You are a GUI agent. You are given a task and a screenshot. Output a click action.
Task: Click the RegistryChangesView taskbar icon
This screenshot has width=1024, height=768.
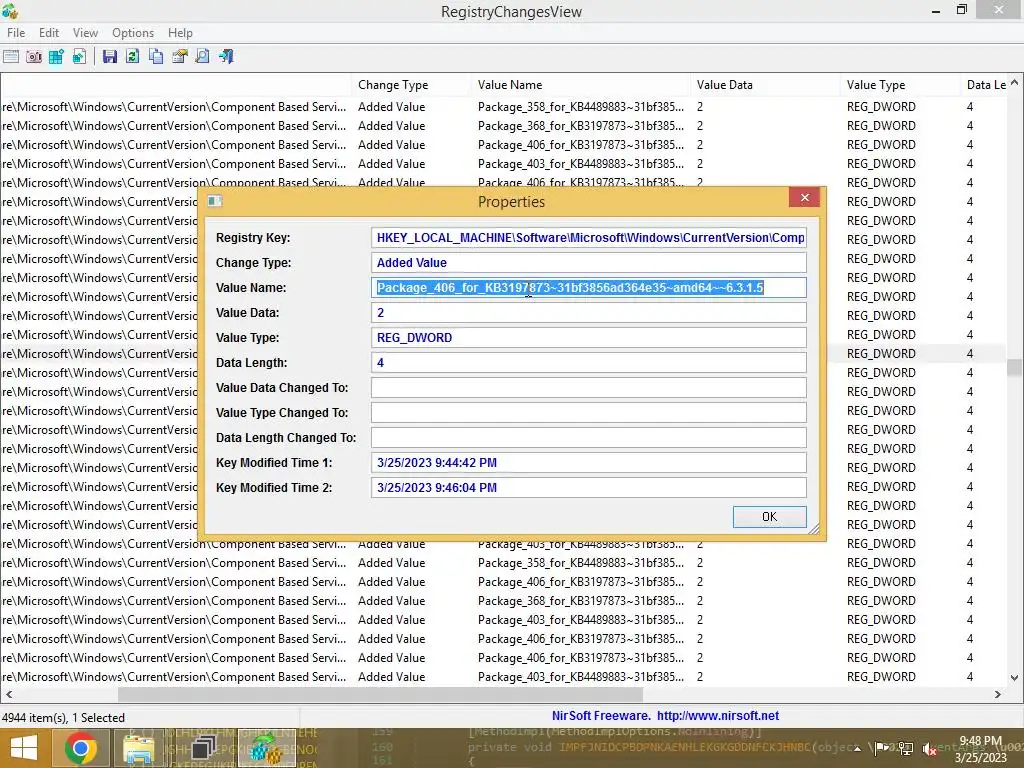pos(266,748)
